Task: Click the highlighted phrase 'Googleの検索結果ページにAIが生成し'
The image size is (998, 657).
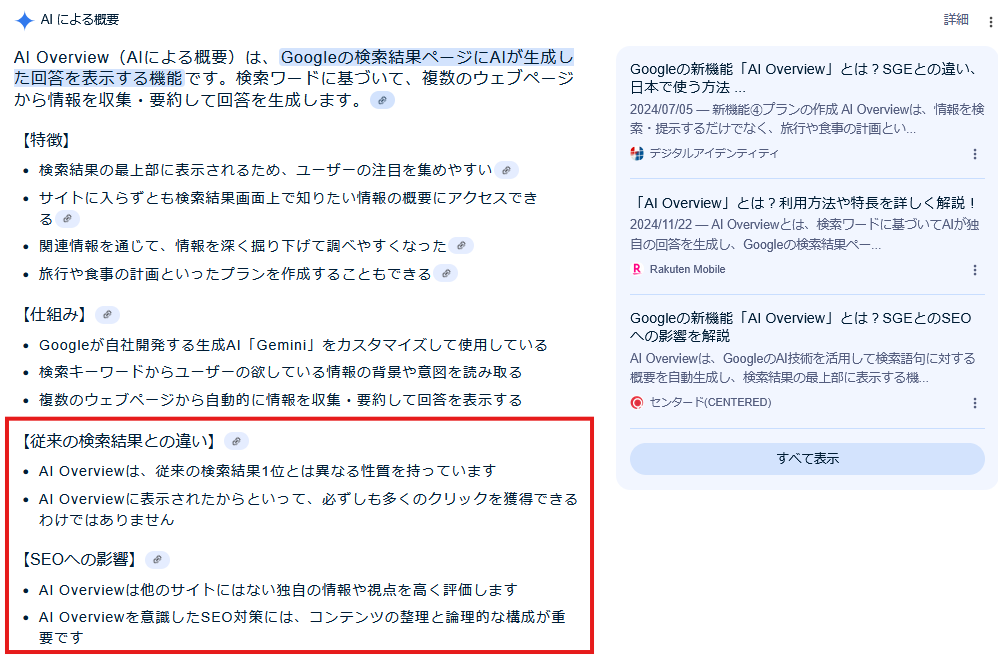Action: [x=427, y=57]
